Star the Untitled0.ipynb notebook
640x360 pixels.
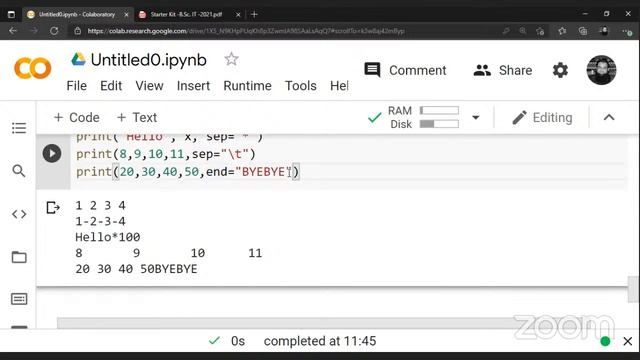231,60
